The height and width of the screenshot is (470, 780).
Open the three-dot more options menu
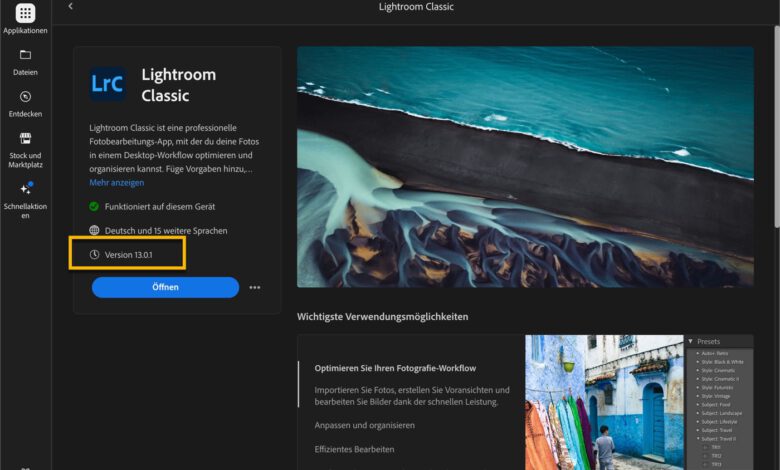[x=255, y=287]
